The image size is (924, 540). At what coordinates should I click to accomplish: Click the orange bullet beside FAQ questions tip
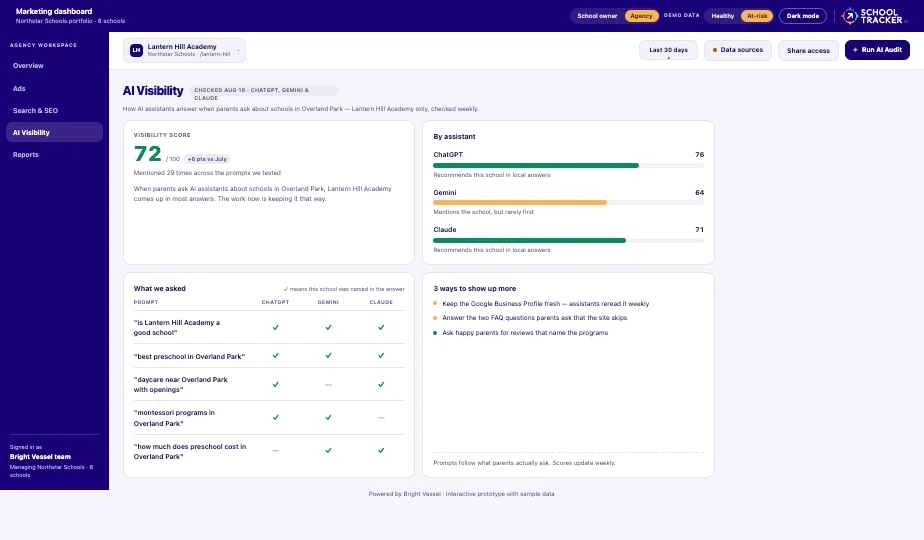(x=435, y=318)
